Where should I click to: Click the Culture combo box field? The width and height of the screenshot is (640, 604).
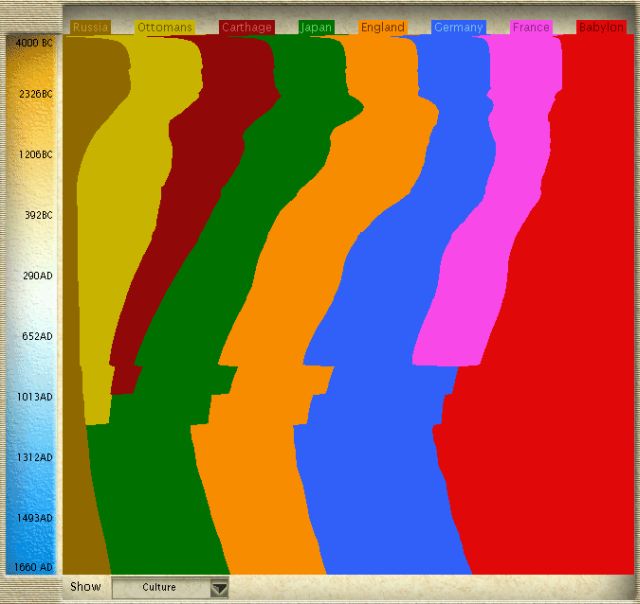[x=160, y=588]
